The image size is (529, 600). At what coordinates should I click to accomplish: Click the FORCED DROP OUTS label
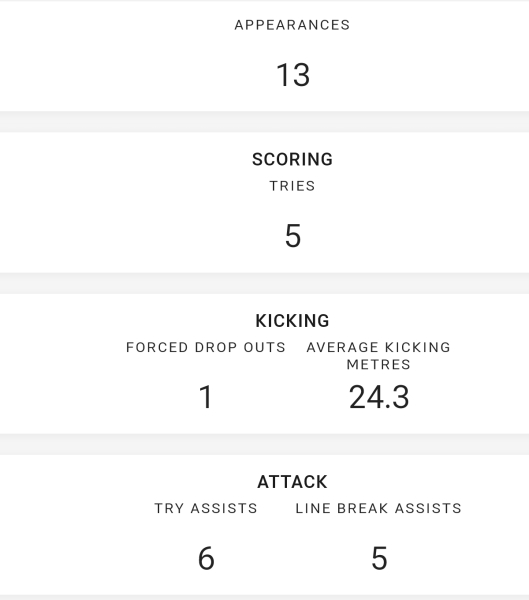(206, 347)
